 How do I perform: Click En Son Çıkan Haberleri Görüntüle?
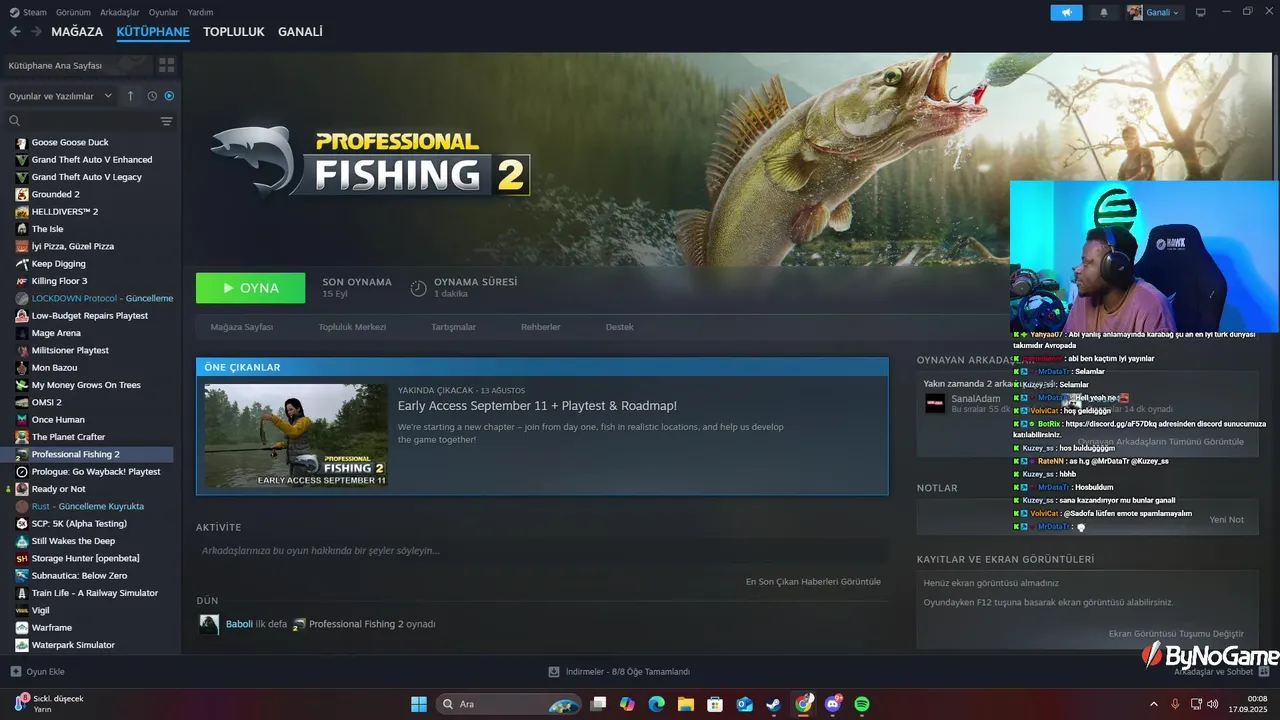click(x=813, y=582)
